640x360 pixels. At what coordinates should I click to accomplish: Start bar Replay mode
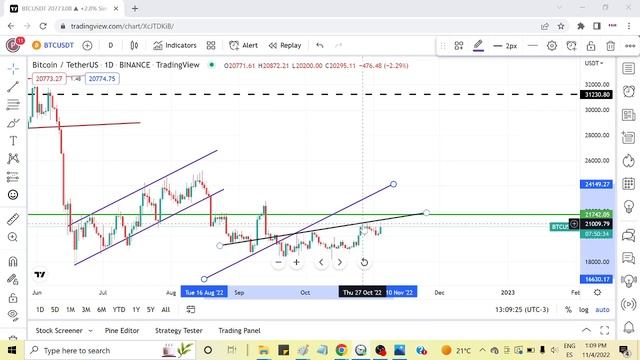point(285,45)
